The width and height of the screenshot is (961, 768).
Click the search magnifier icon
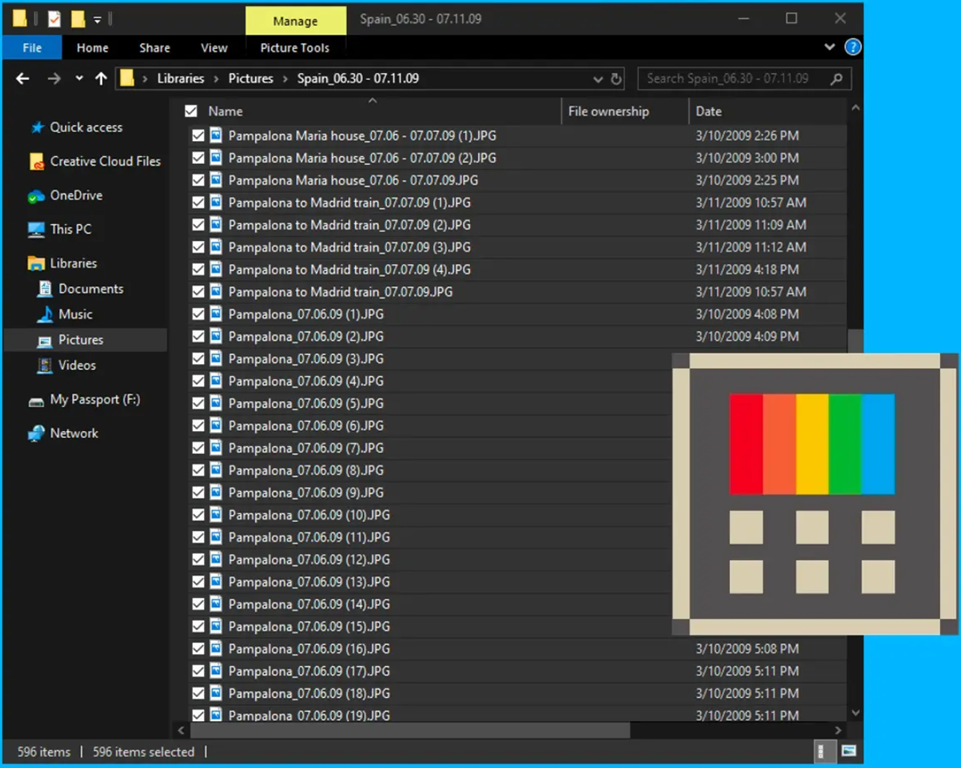836,79
